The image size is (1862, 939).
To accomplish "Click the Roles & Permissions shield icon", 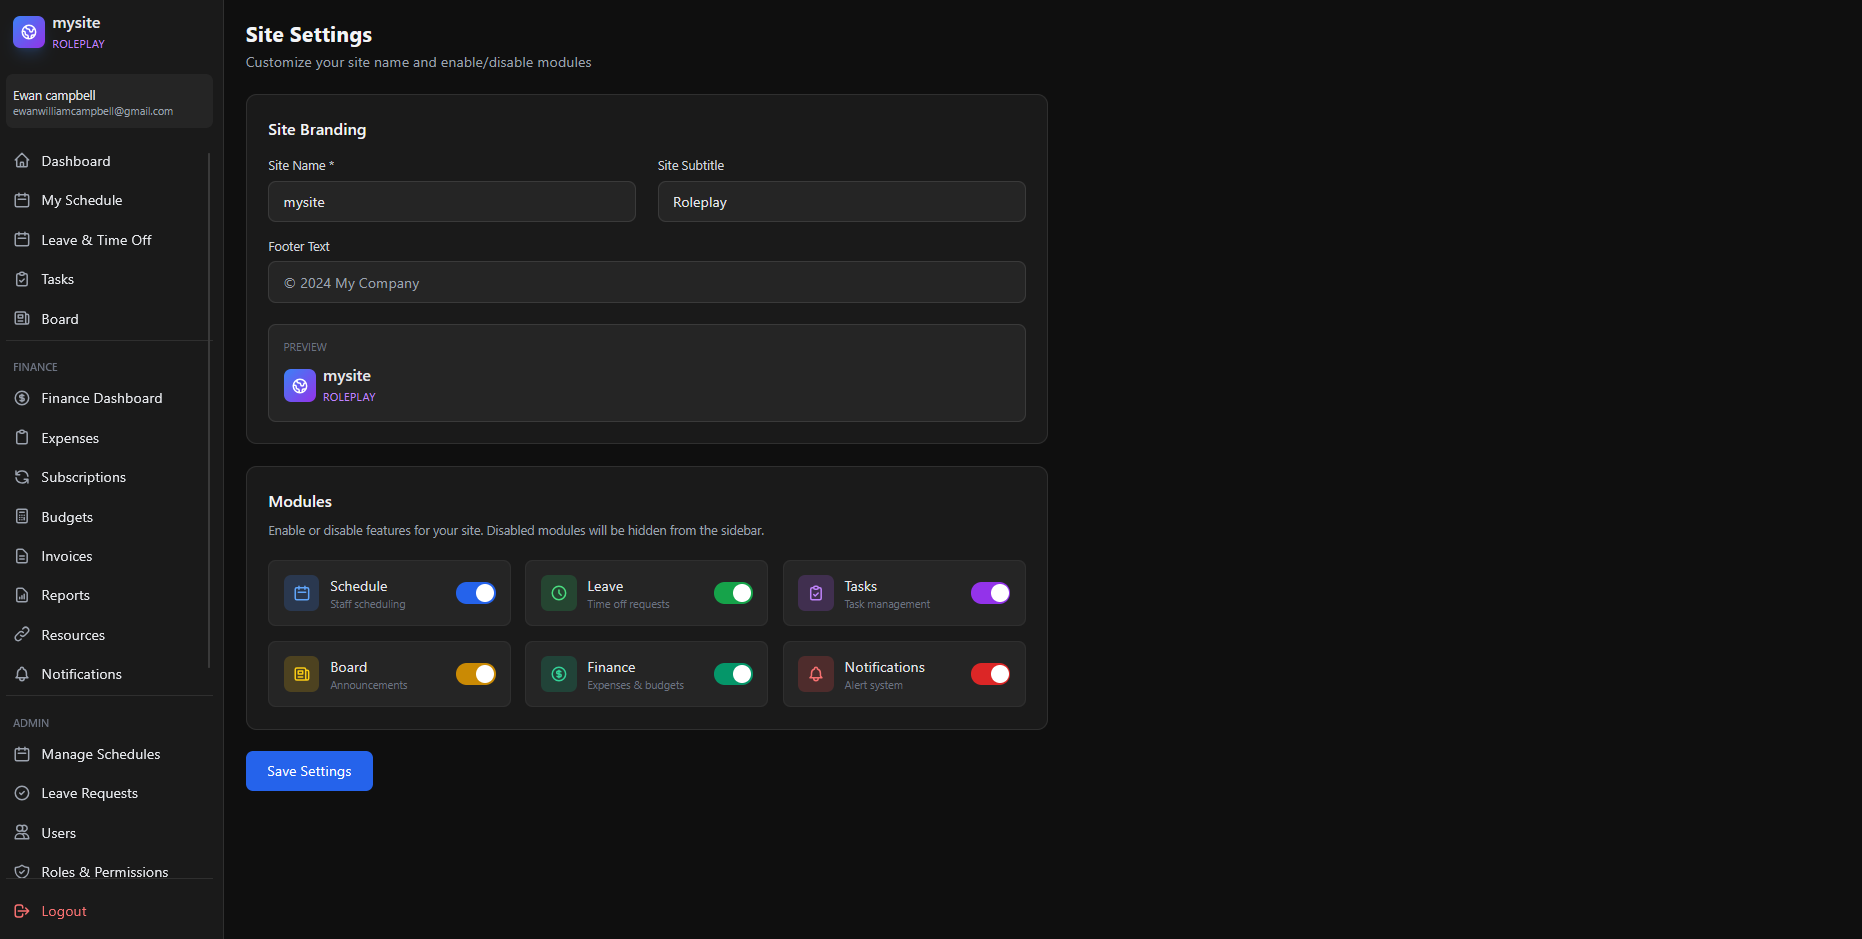I will pos(22,872).
